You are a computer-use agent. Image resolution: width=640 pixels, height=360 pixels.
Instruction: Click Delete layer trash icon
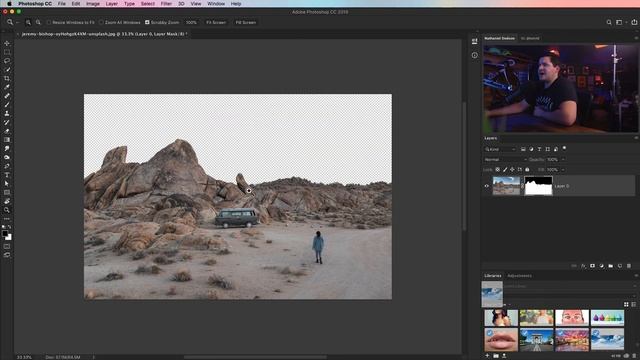tap(629, 266)
